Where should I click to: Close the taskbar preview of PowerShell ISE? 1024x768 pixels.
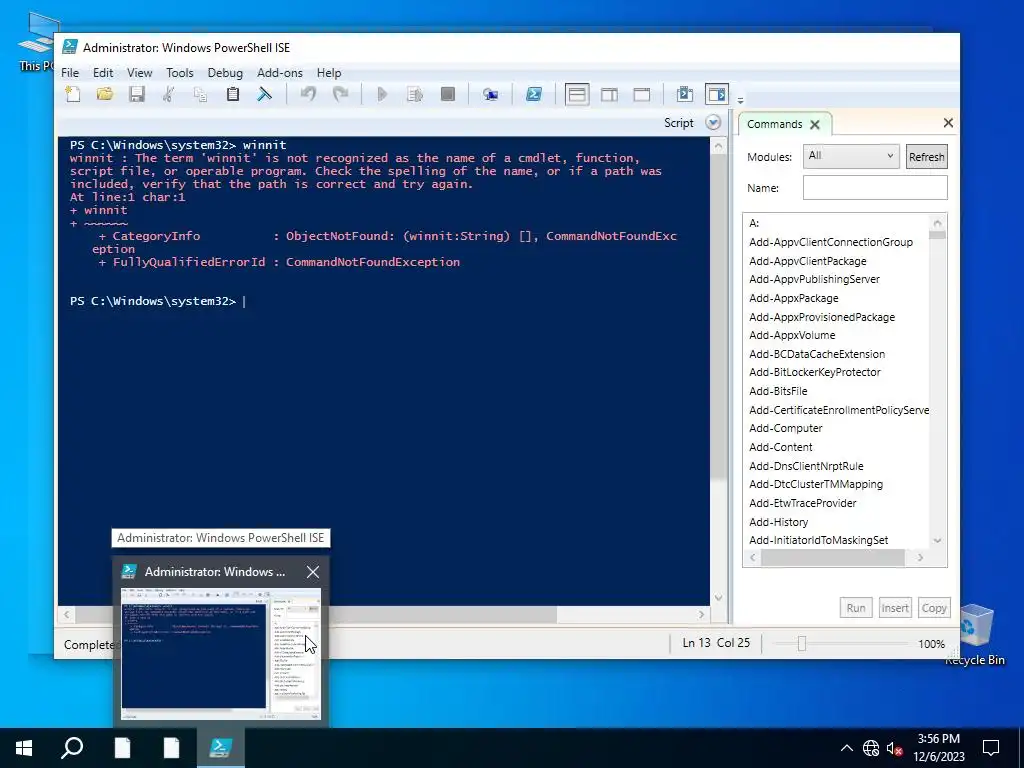click(313, 572)
